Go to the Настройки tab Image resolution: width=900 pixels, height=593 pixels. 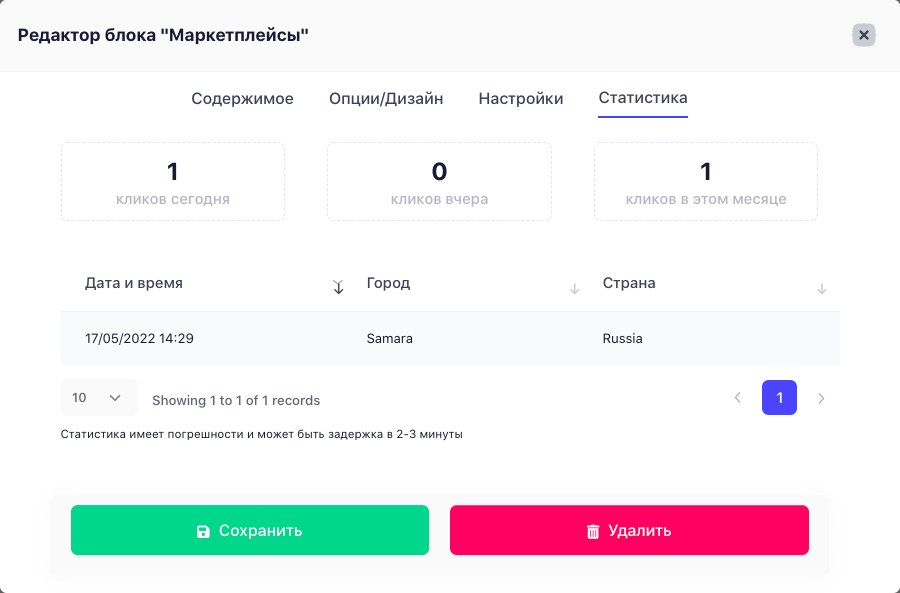click(x=521, y=98)
